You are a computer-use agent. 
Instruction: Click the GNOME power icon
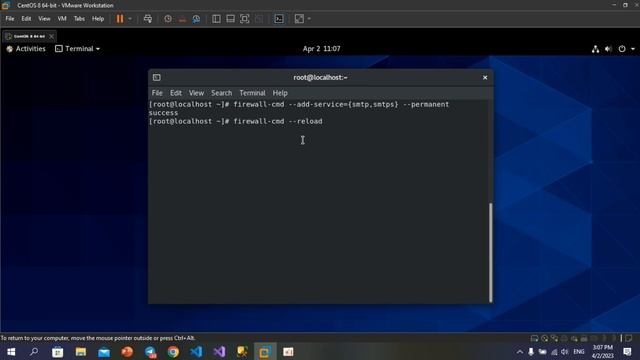(x=622, y=49)
